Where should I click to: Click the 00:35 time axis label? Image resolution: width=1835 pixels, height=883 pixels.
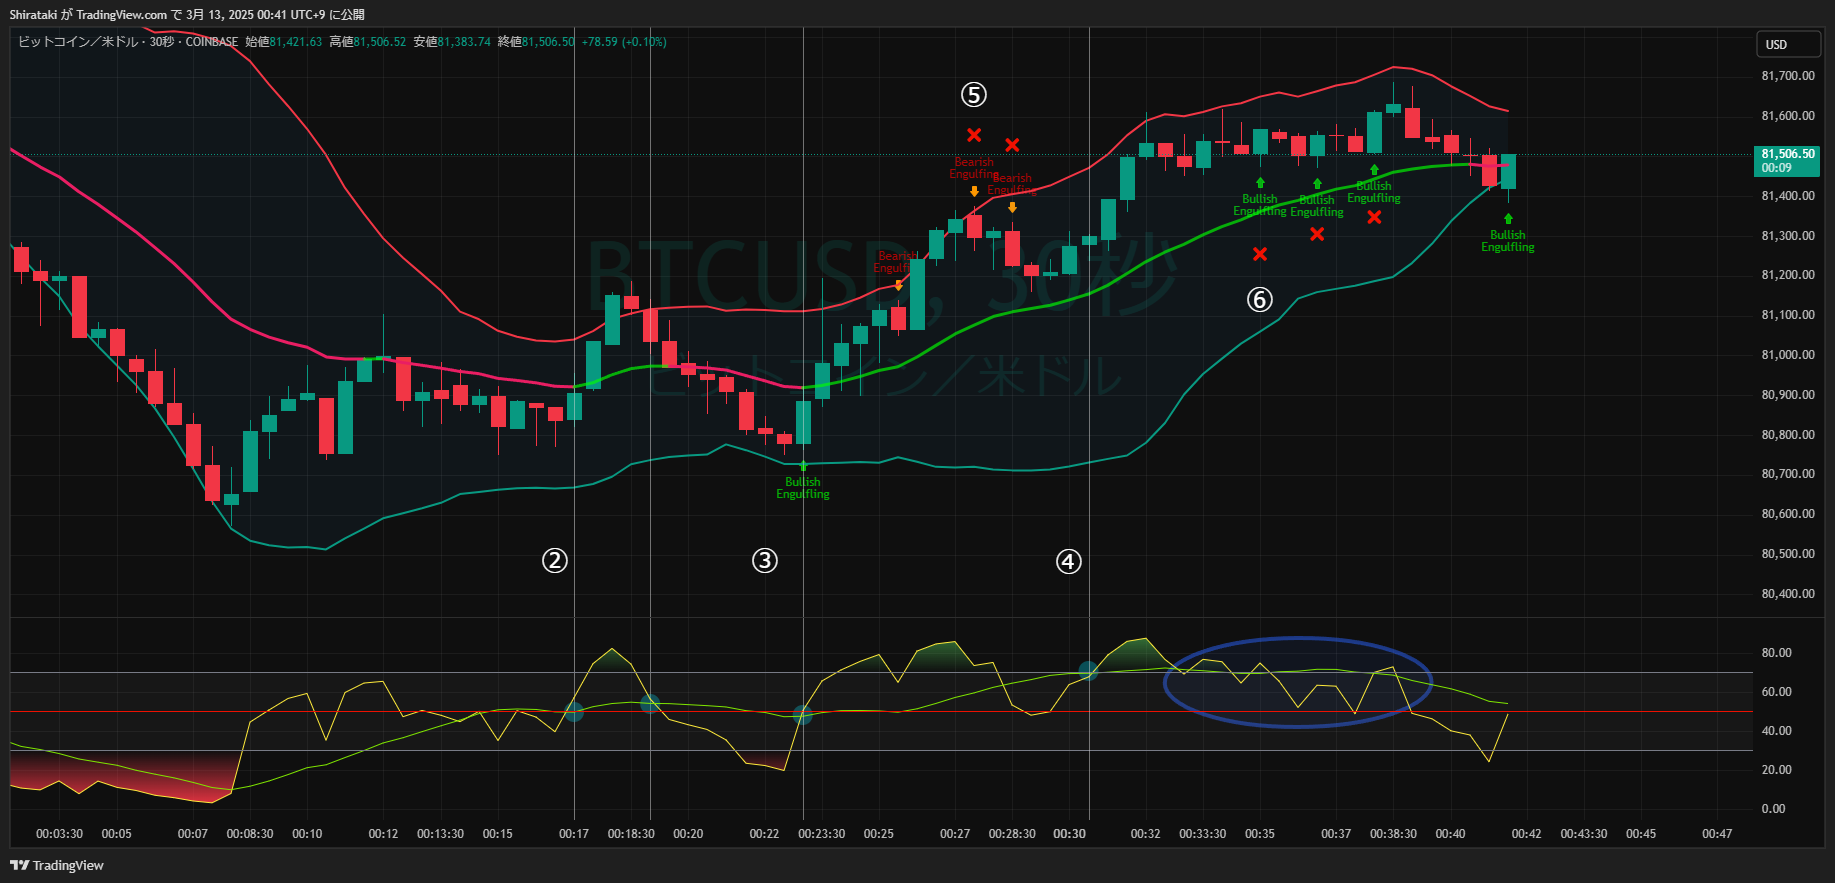pyautogui.click(x=1260, y=834)
